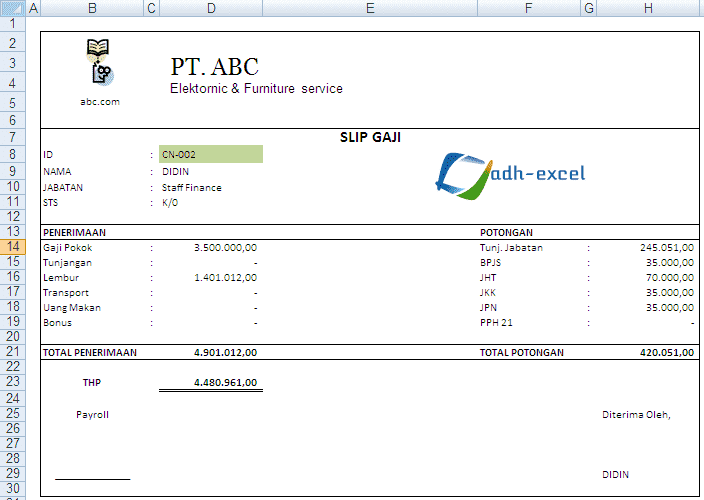Click the TOTAL PENERIMAAN value 4.901.012,00
The height and width of the screenshot is (500, 704).
[225, 352]
